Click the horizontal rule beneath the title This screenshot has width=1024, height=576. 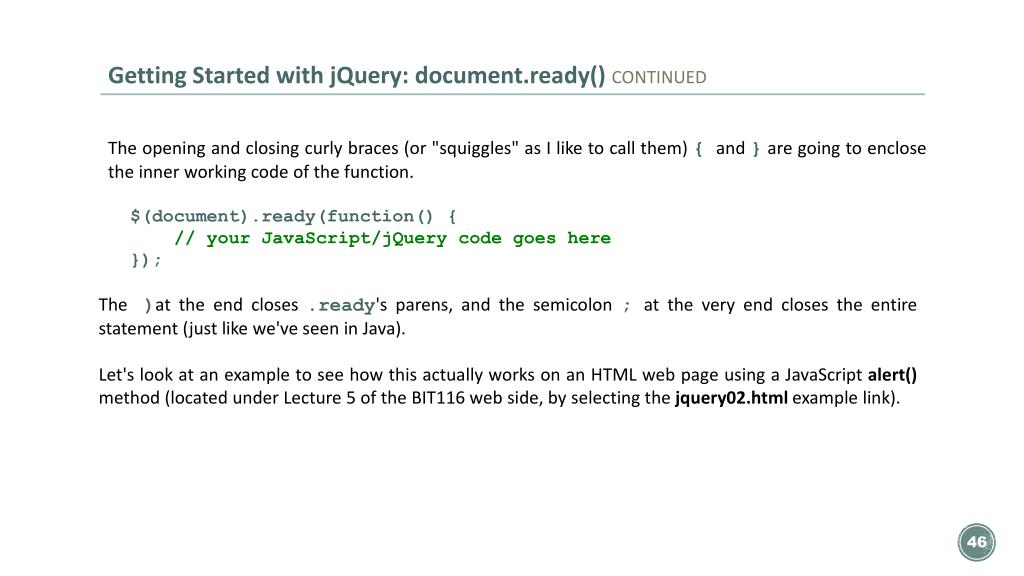click(x=512, y=95)
